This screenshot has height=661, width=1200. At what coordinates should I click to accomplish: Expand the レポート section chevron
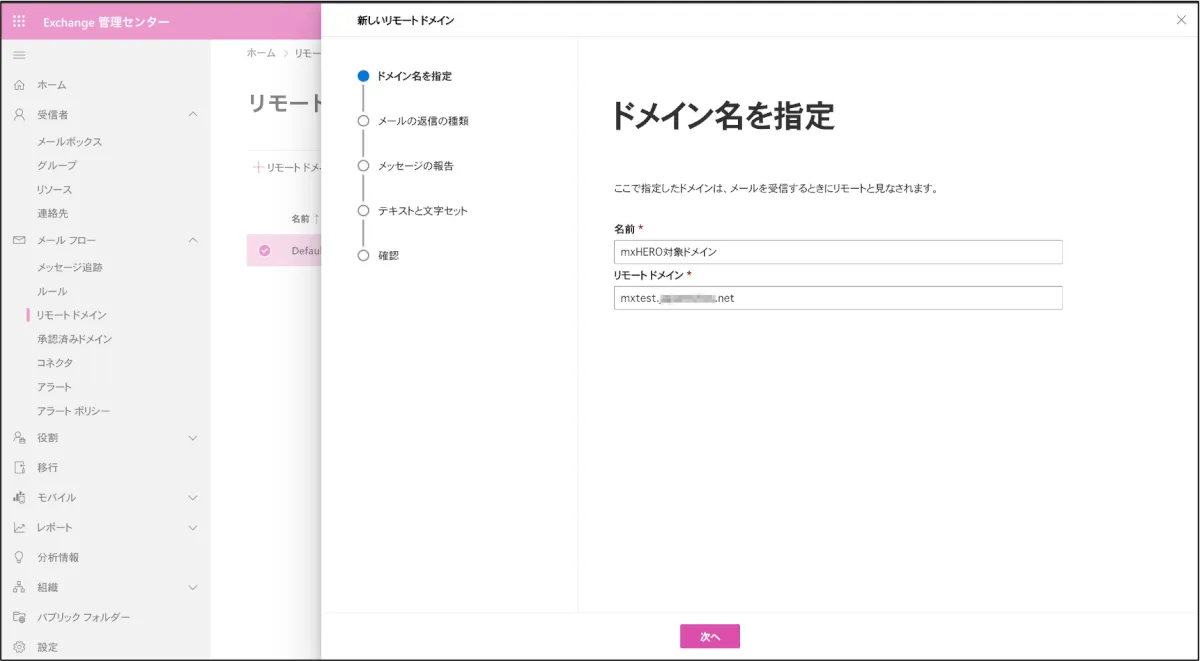[193, 527]
